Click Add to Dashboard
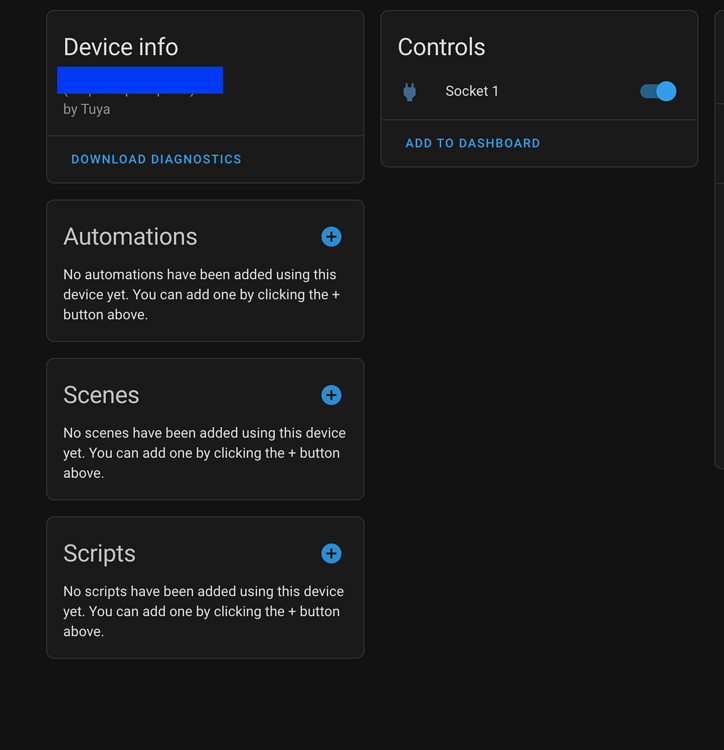Viewport: 724px width, 750px height. (472, 143)
